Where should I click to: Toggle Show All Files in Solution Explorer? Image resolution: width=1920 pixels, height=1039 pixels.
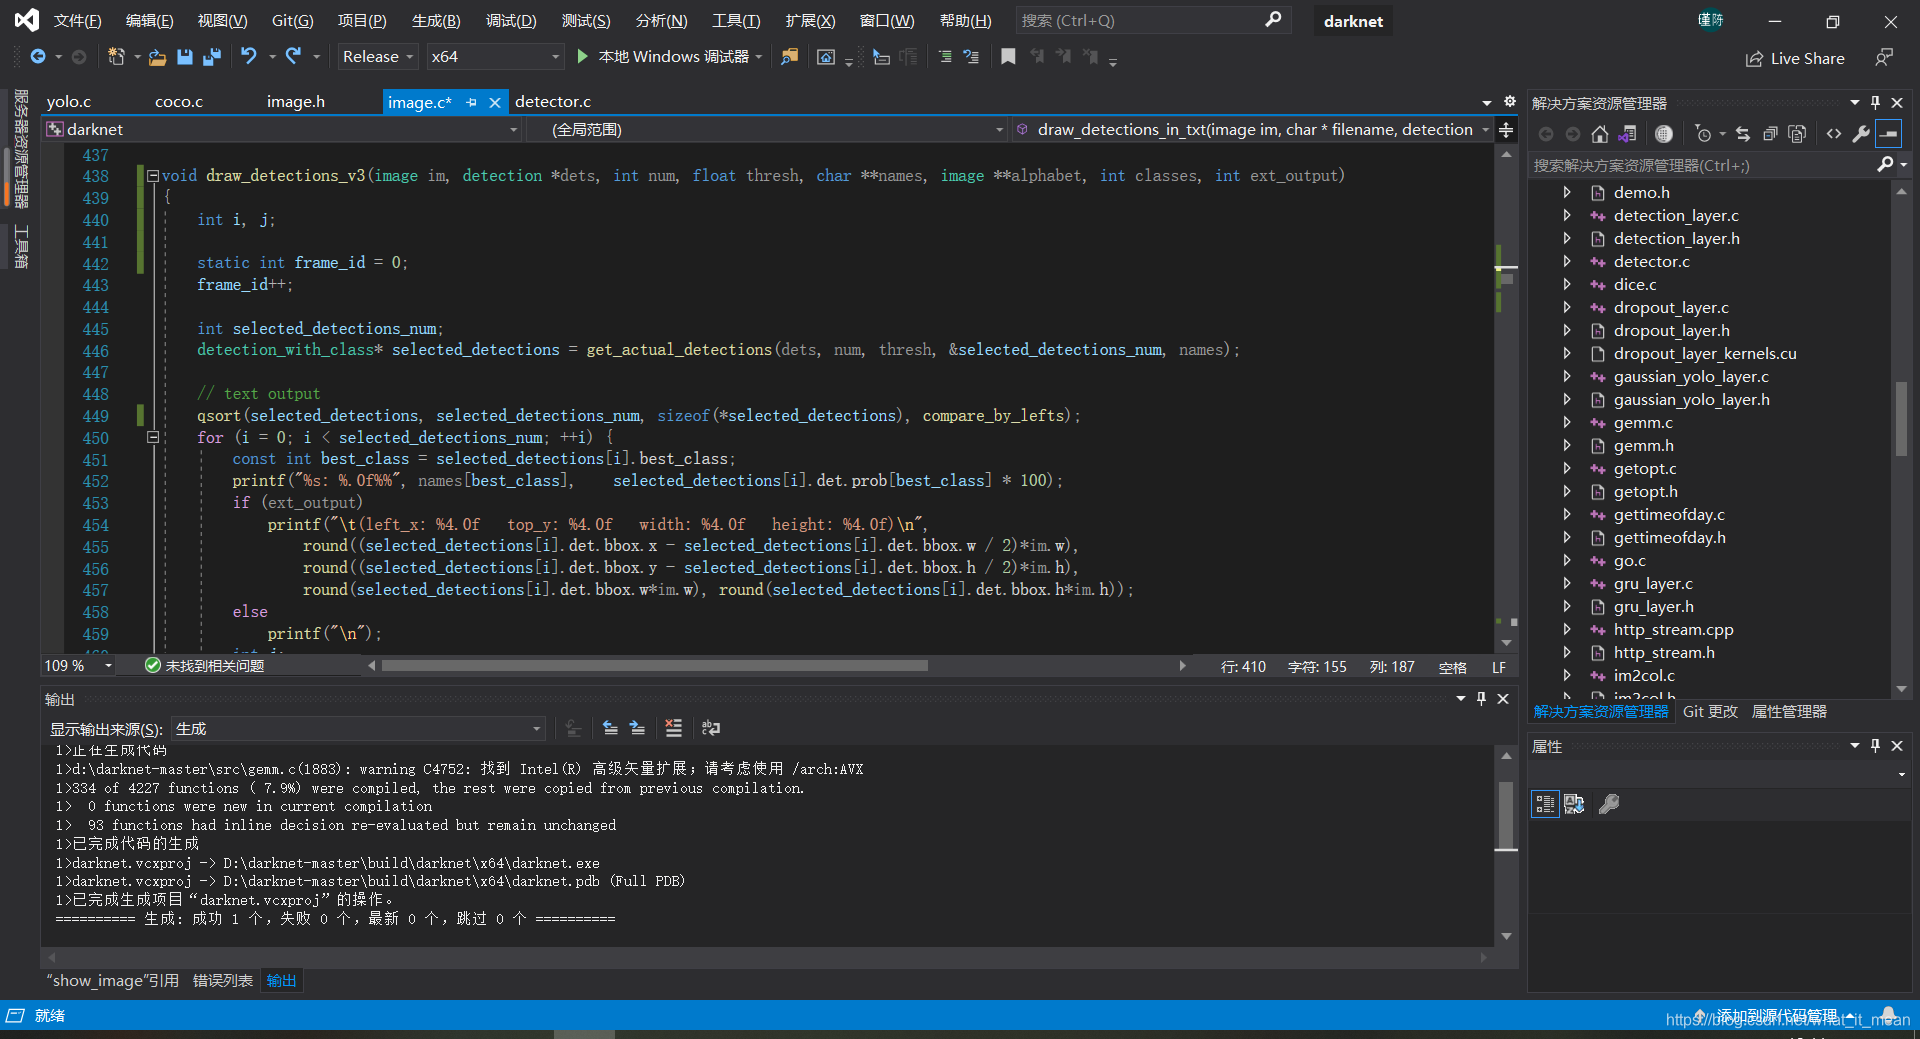[x=1797, y=134]
